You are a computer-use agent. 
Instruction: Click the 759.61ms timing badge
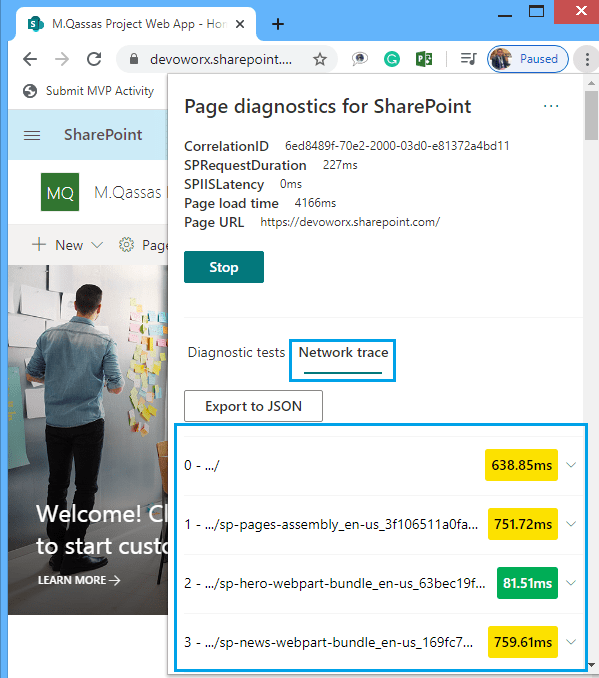pos(523,642)
